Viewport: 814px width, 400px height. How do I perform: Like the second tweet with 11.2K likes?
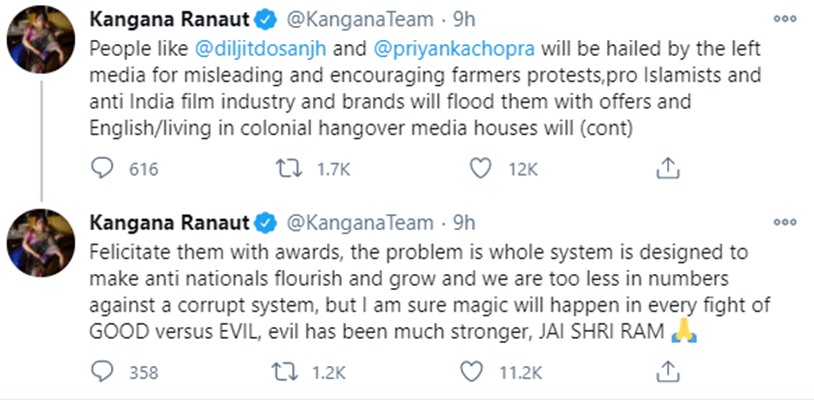coord(483,374)
